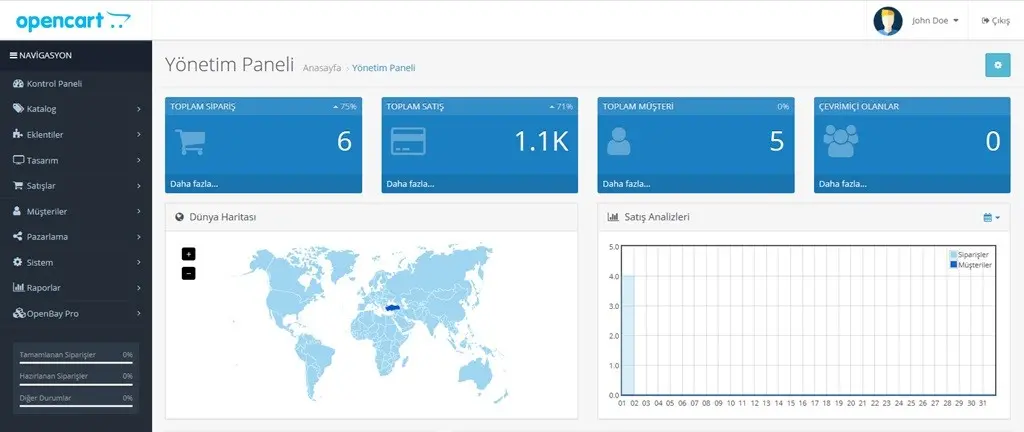Open Daha fazla under Toplam Satış
Screen dimensions: 1024x432
pyautogui.click(x=410, y=184)
